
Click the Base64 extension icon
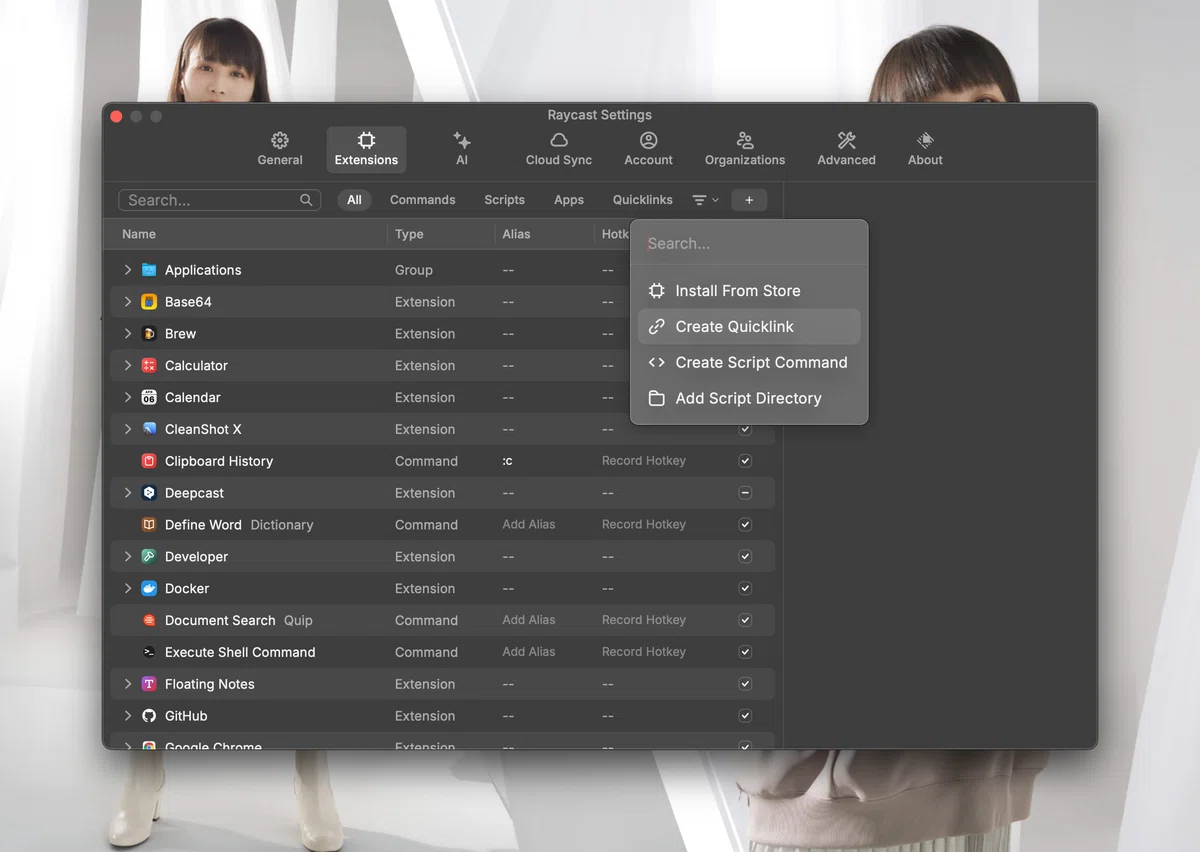[149, 302]
